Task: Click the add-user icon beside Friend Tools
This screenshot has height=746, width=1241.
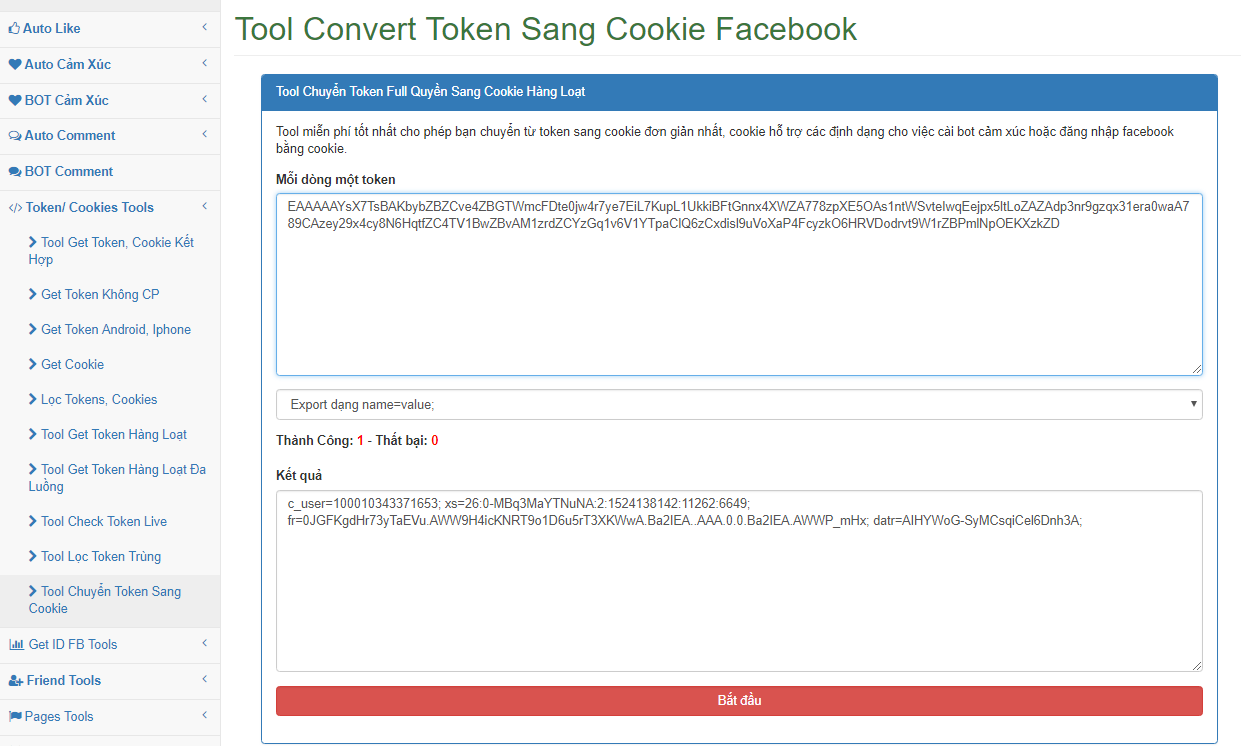Action: coord(16,681)
